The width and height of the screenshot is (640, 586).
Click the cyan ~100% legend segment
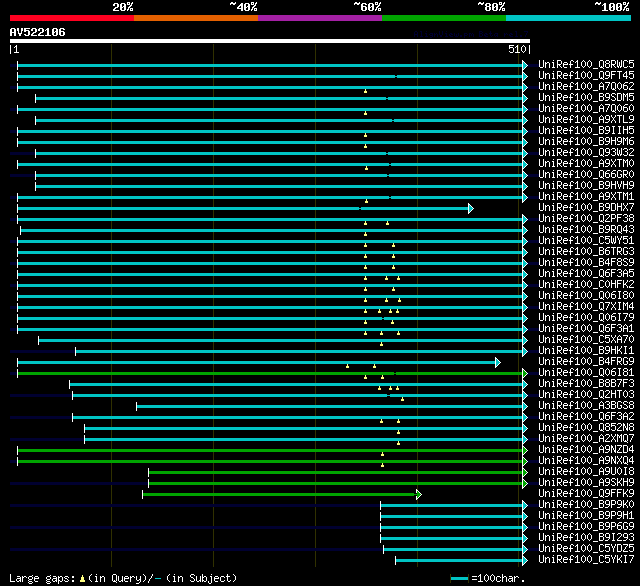(568, 18)
